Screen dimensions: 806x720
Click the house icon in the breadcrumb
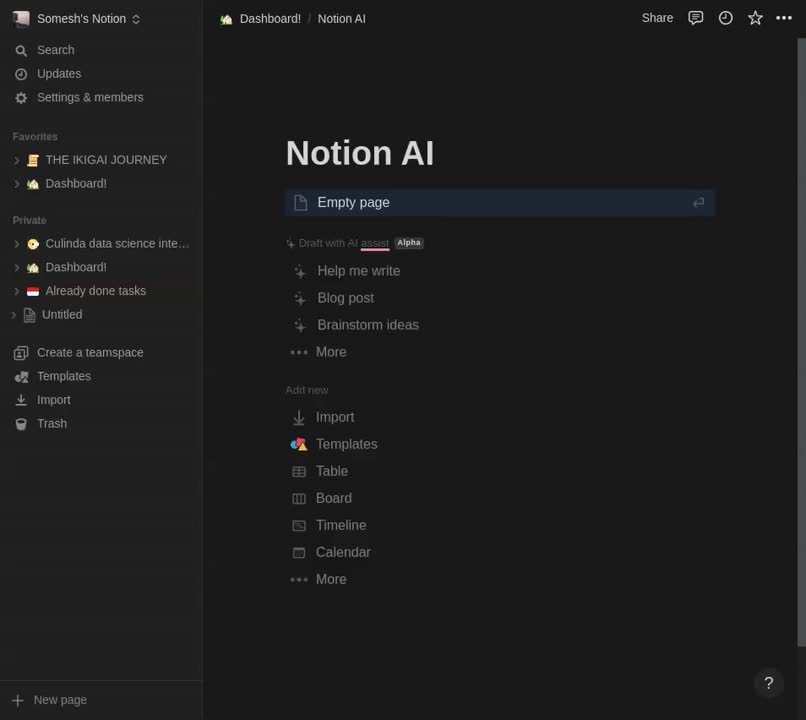pyautogui.click(x=226, y=20)
